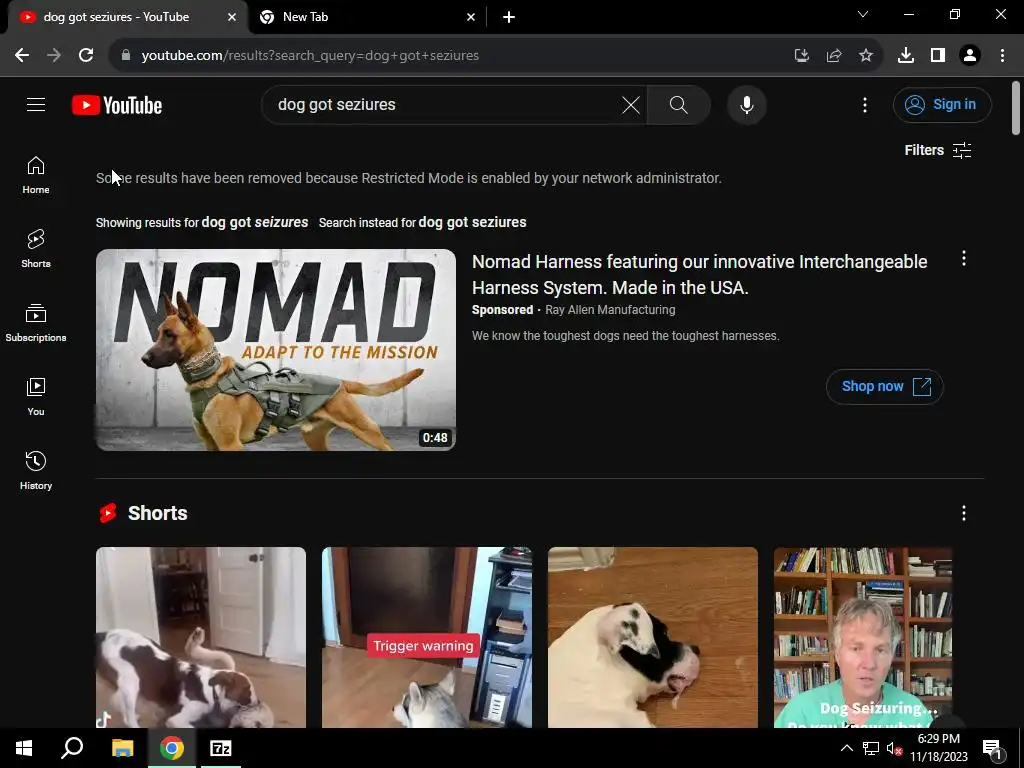This screenshot has width=1024, height=768.
Task: Open the Chrome three-dot menu
Action: 1002,56
